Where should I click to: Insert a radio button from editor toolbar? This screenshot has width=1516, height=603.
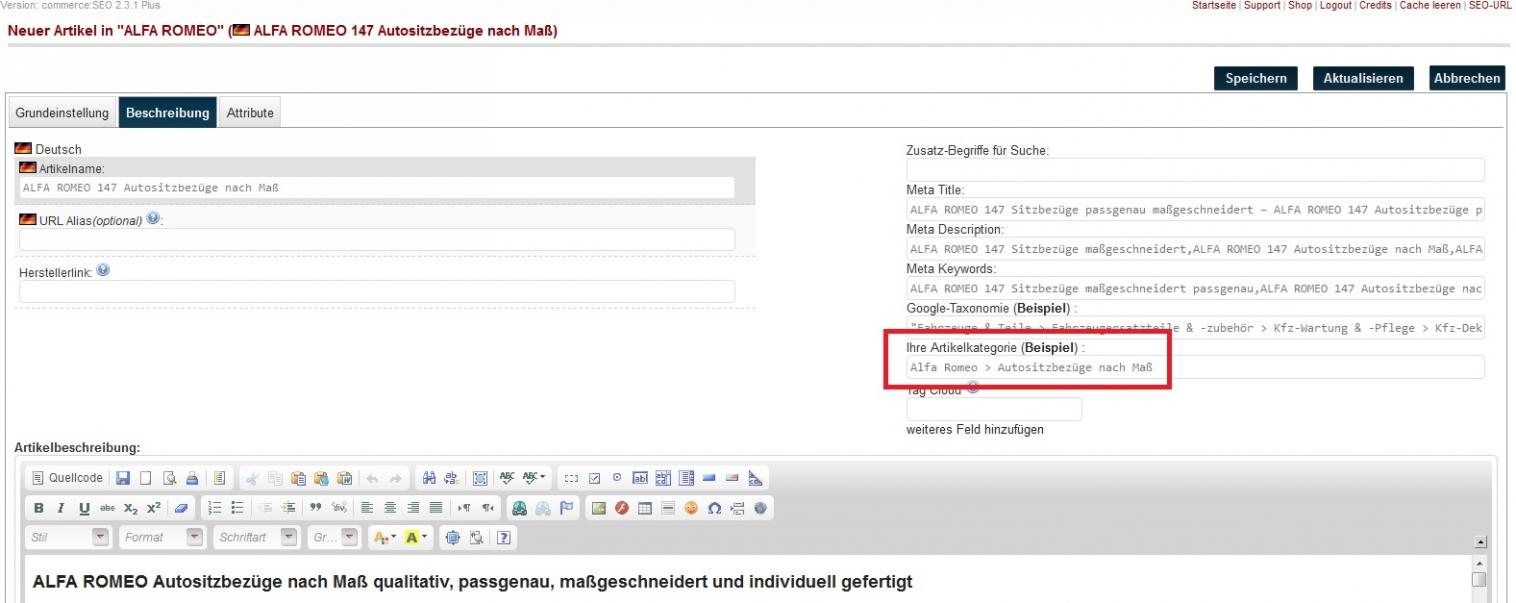point(619,479)
